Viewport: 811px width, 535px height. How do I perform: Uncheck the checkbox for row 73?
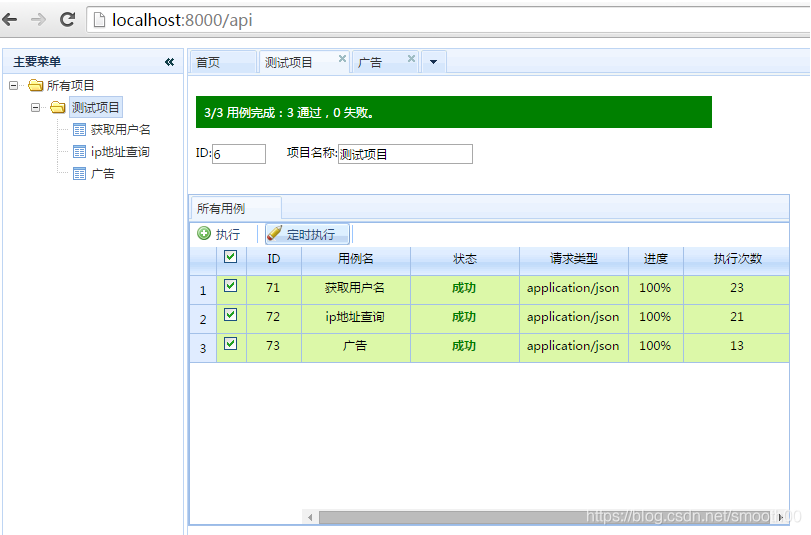pos(231,344)
